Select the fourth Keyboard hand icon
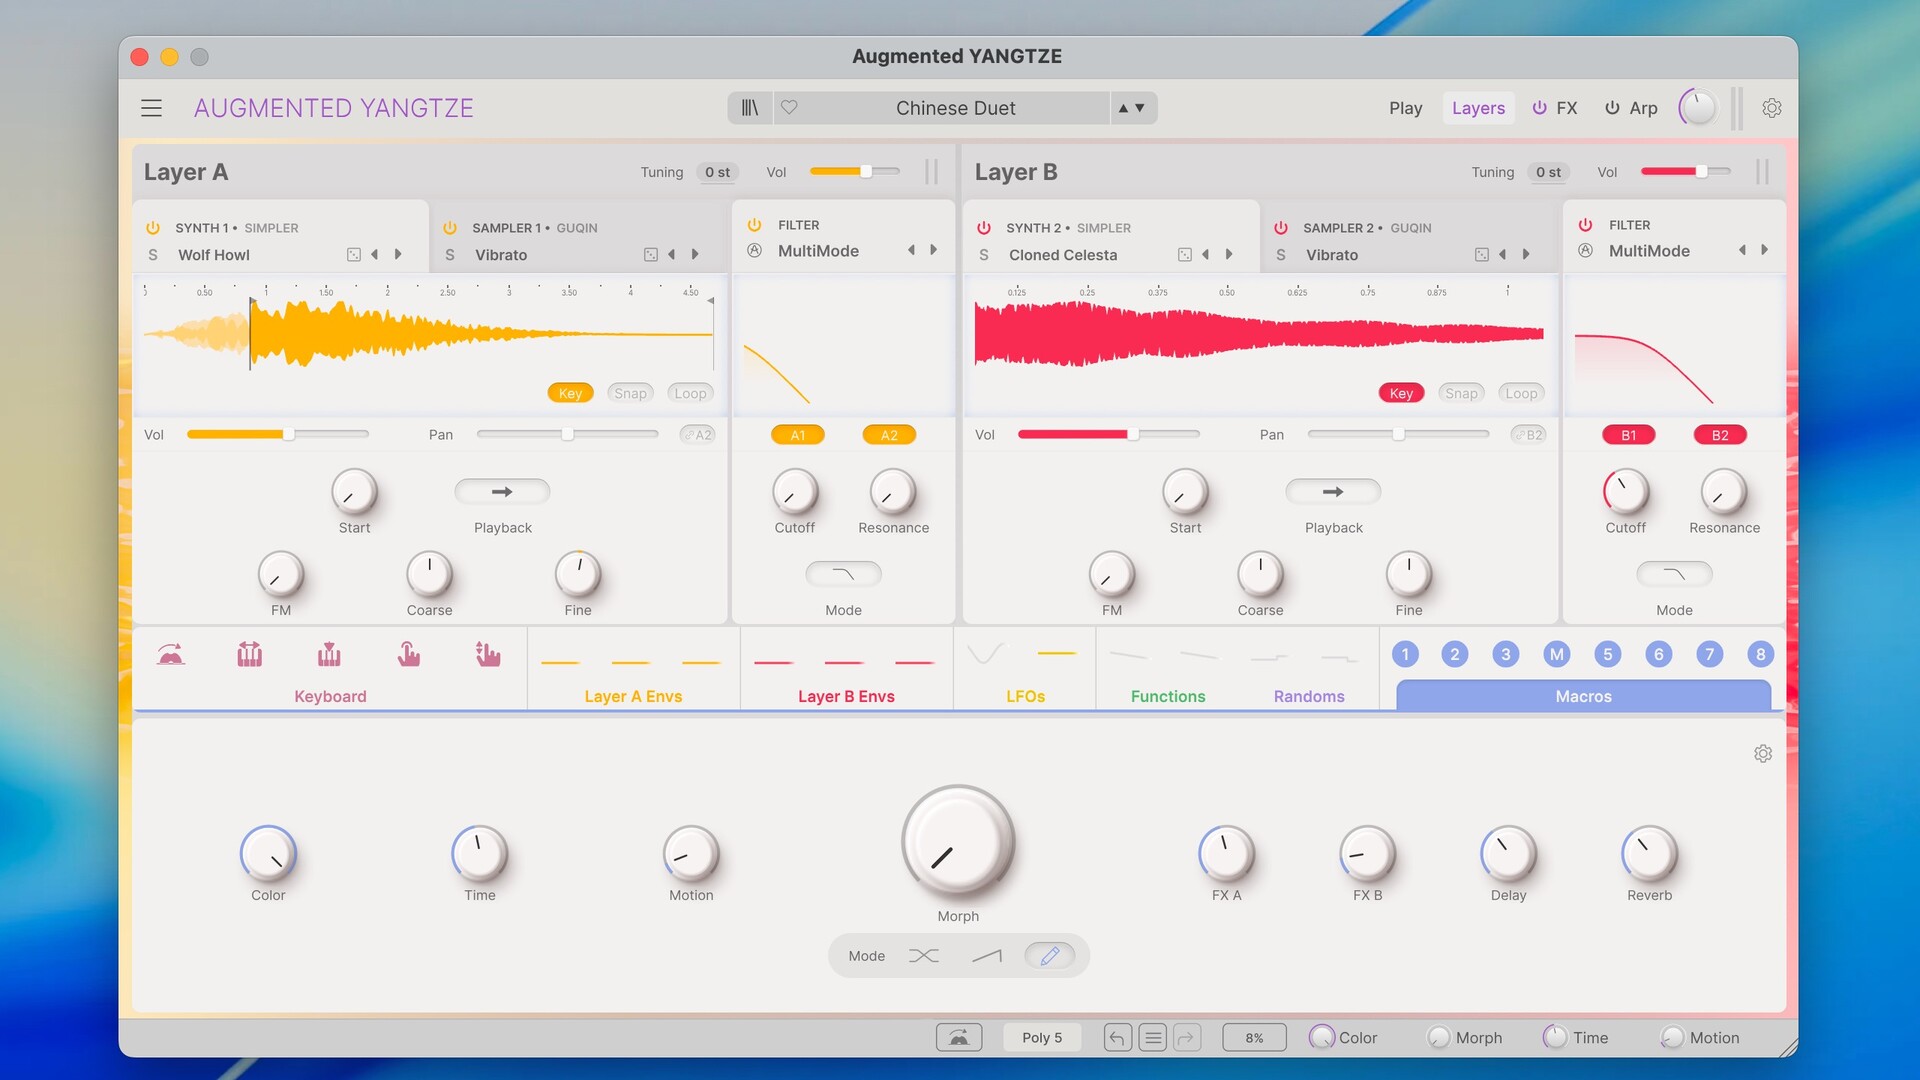This screenshot has height=1080, width=1920. pos(408,654)
